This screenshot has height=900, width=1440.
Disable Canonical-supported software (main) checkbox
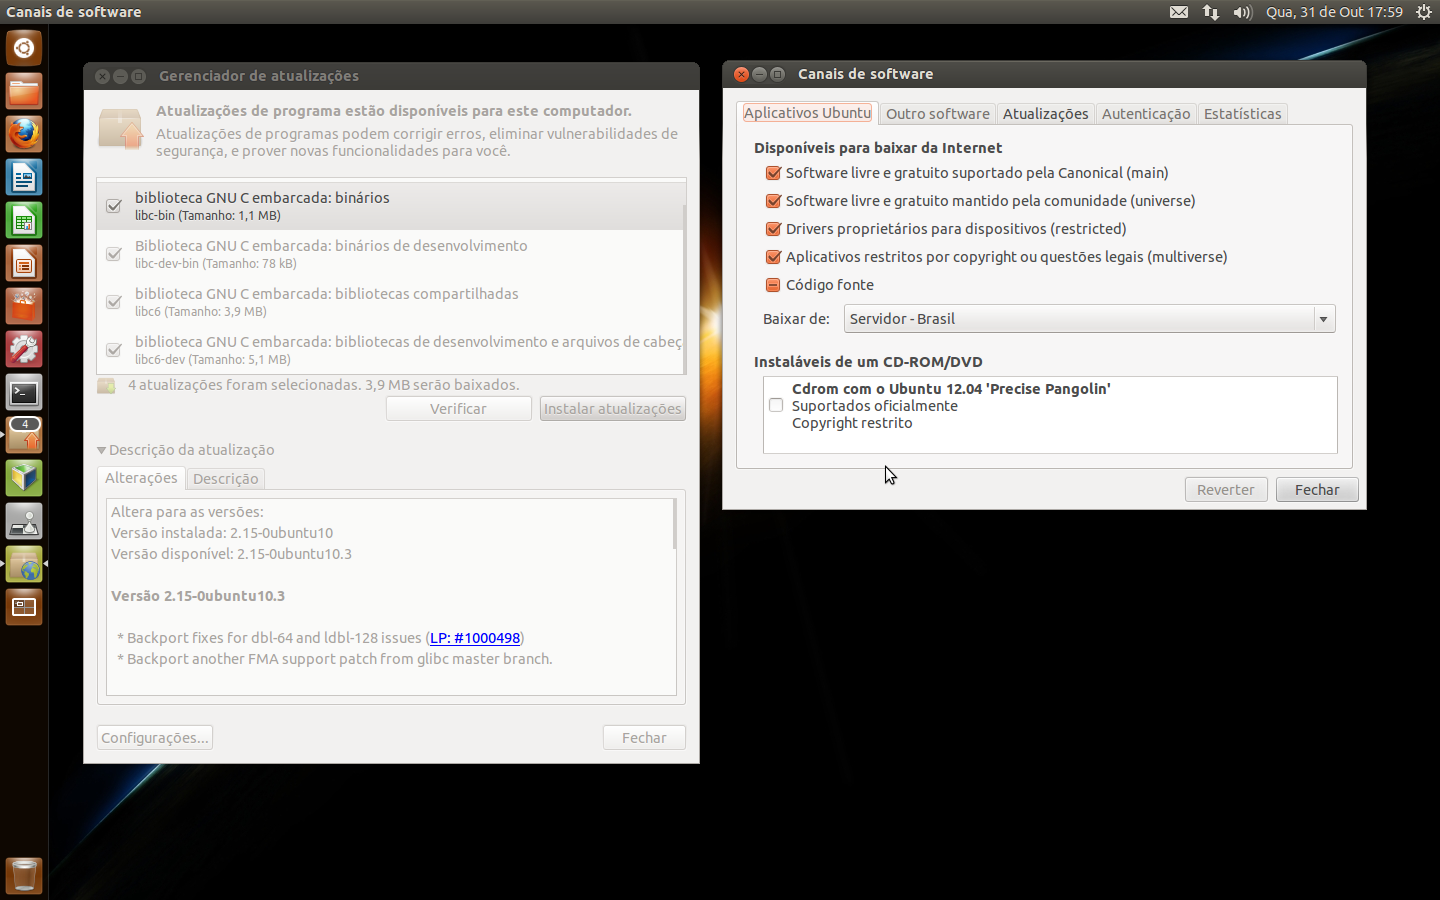773,173
